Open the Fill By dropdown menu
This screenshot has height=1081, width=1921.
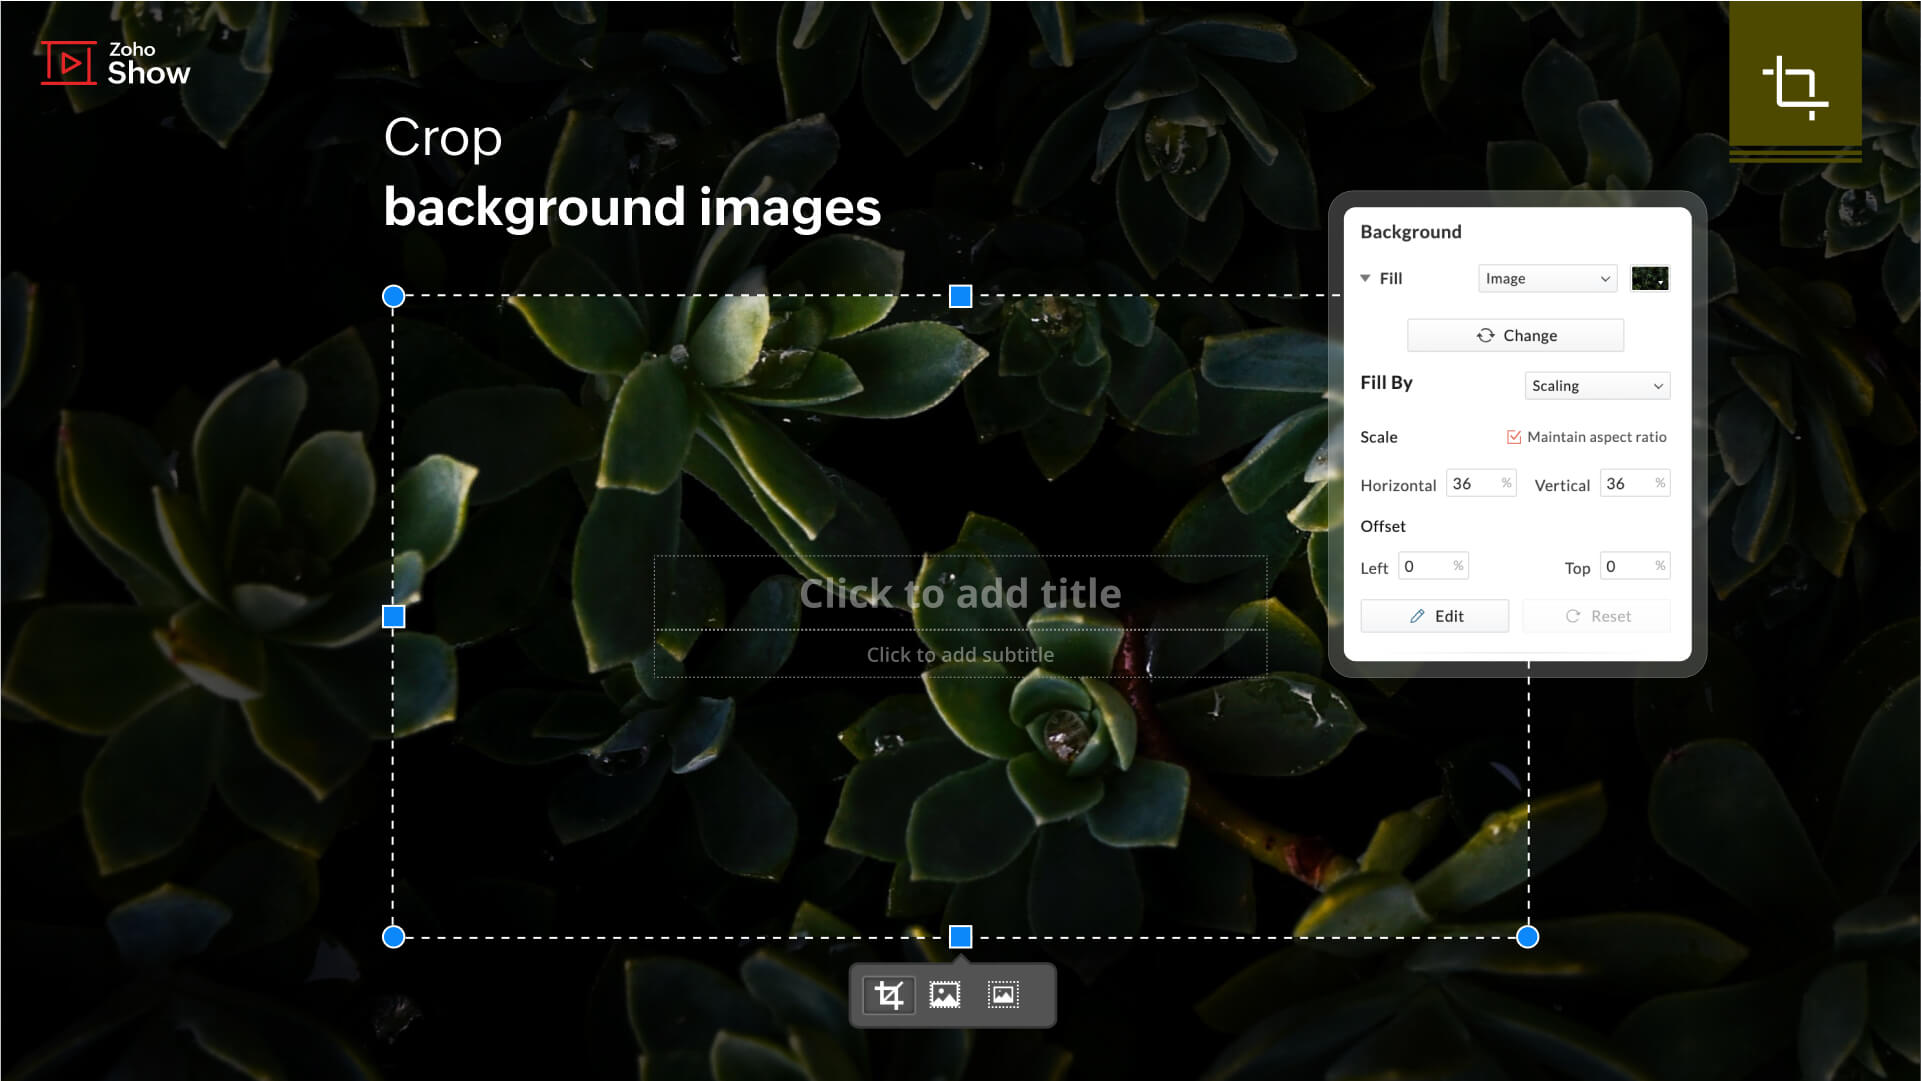1594,385
